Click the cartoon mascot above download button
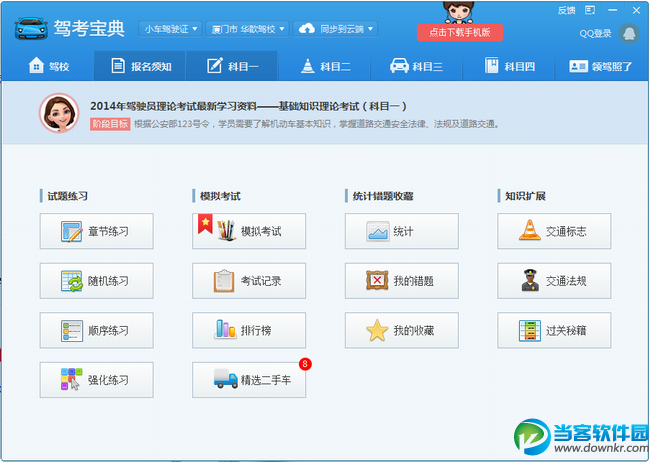This screenshot has width=650, height=462. 458,12
